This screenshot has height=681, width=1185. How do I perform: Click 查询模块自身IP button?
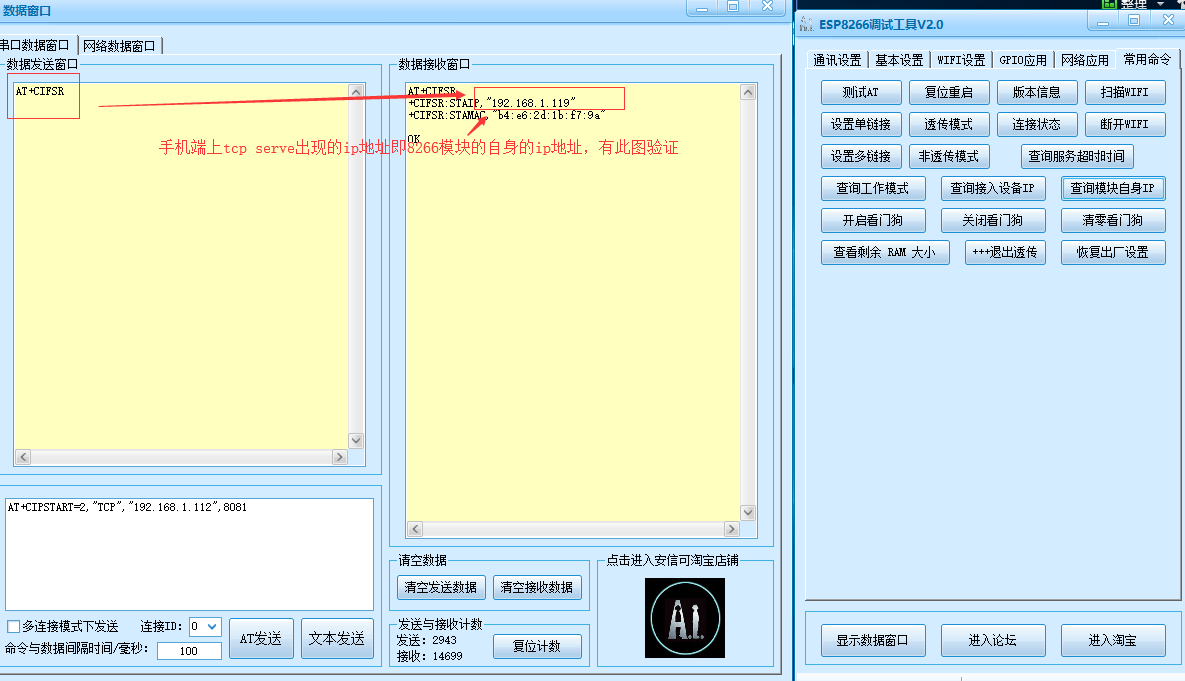pyautogui.click(x=1113, y=188)
